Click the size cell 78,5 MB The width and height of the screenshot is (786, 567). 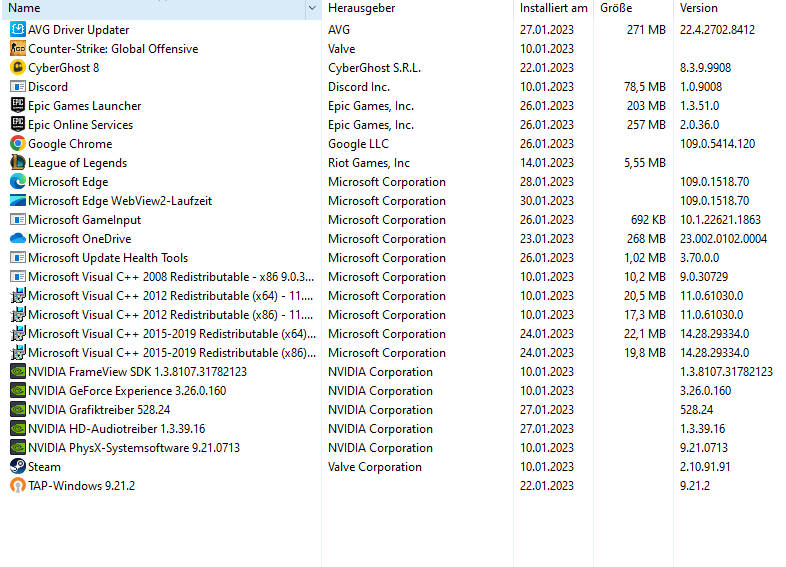[645, 87]
